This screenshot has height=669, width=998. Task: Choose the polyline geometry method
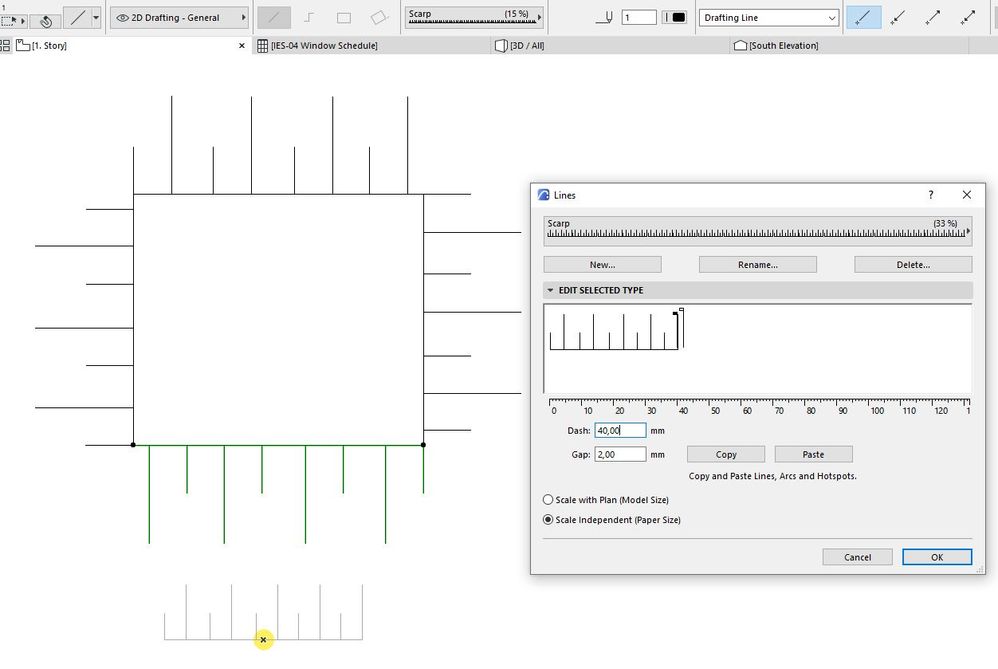[309, 18]
